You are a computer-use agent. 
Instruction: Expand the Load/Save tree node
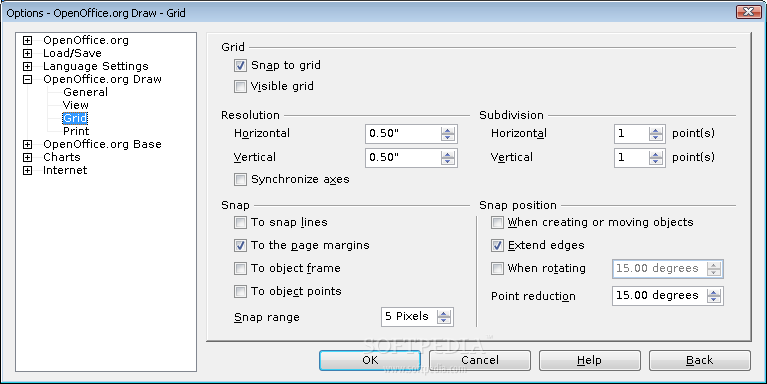pos(27,53)
